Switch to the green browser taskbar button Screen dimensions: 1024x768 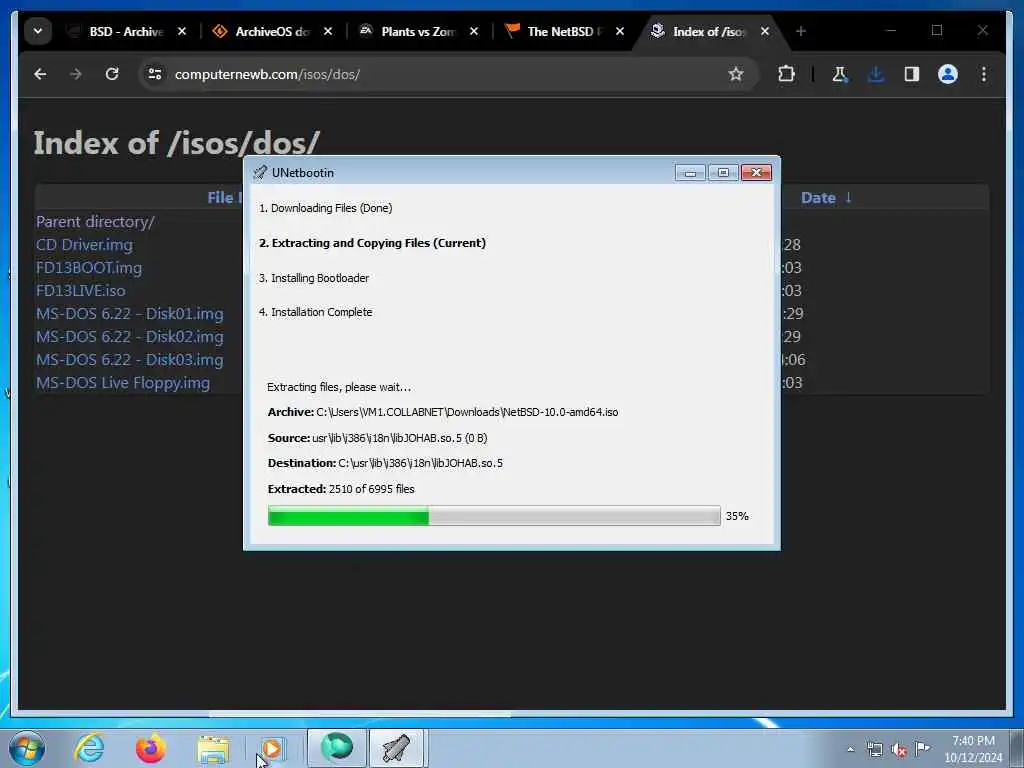(336, 748)
